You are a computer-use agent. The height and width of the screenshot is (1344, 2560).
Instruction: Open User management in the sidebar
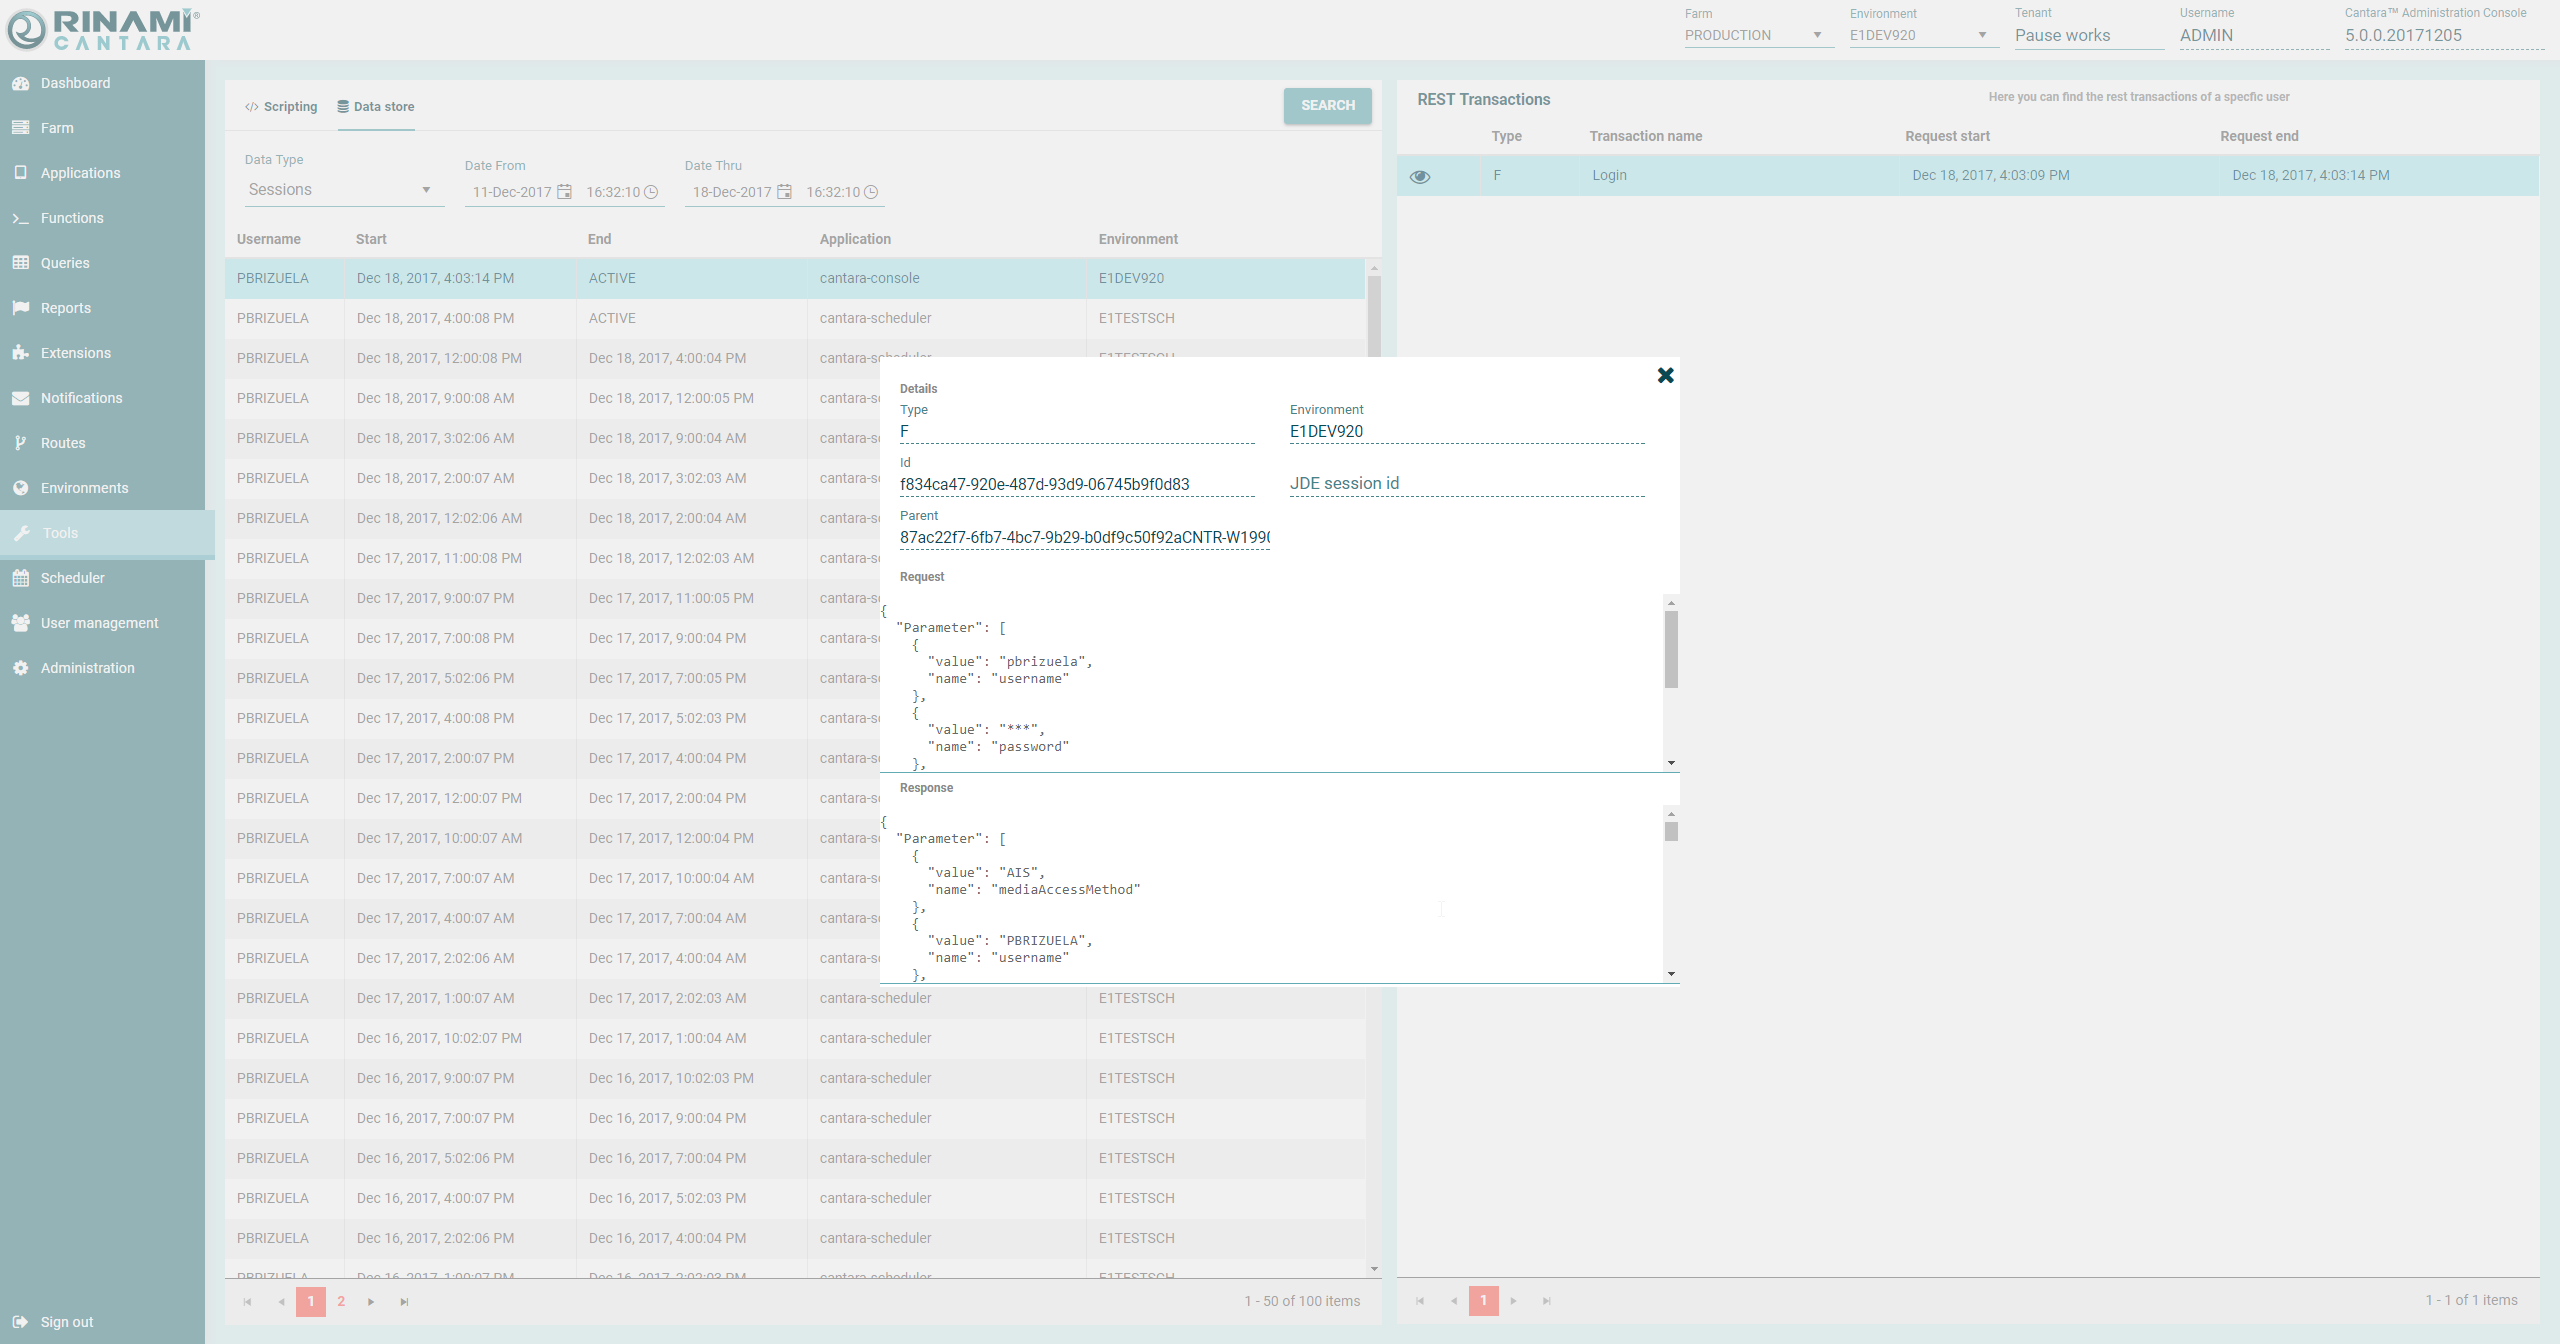99,623
